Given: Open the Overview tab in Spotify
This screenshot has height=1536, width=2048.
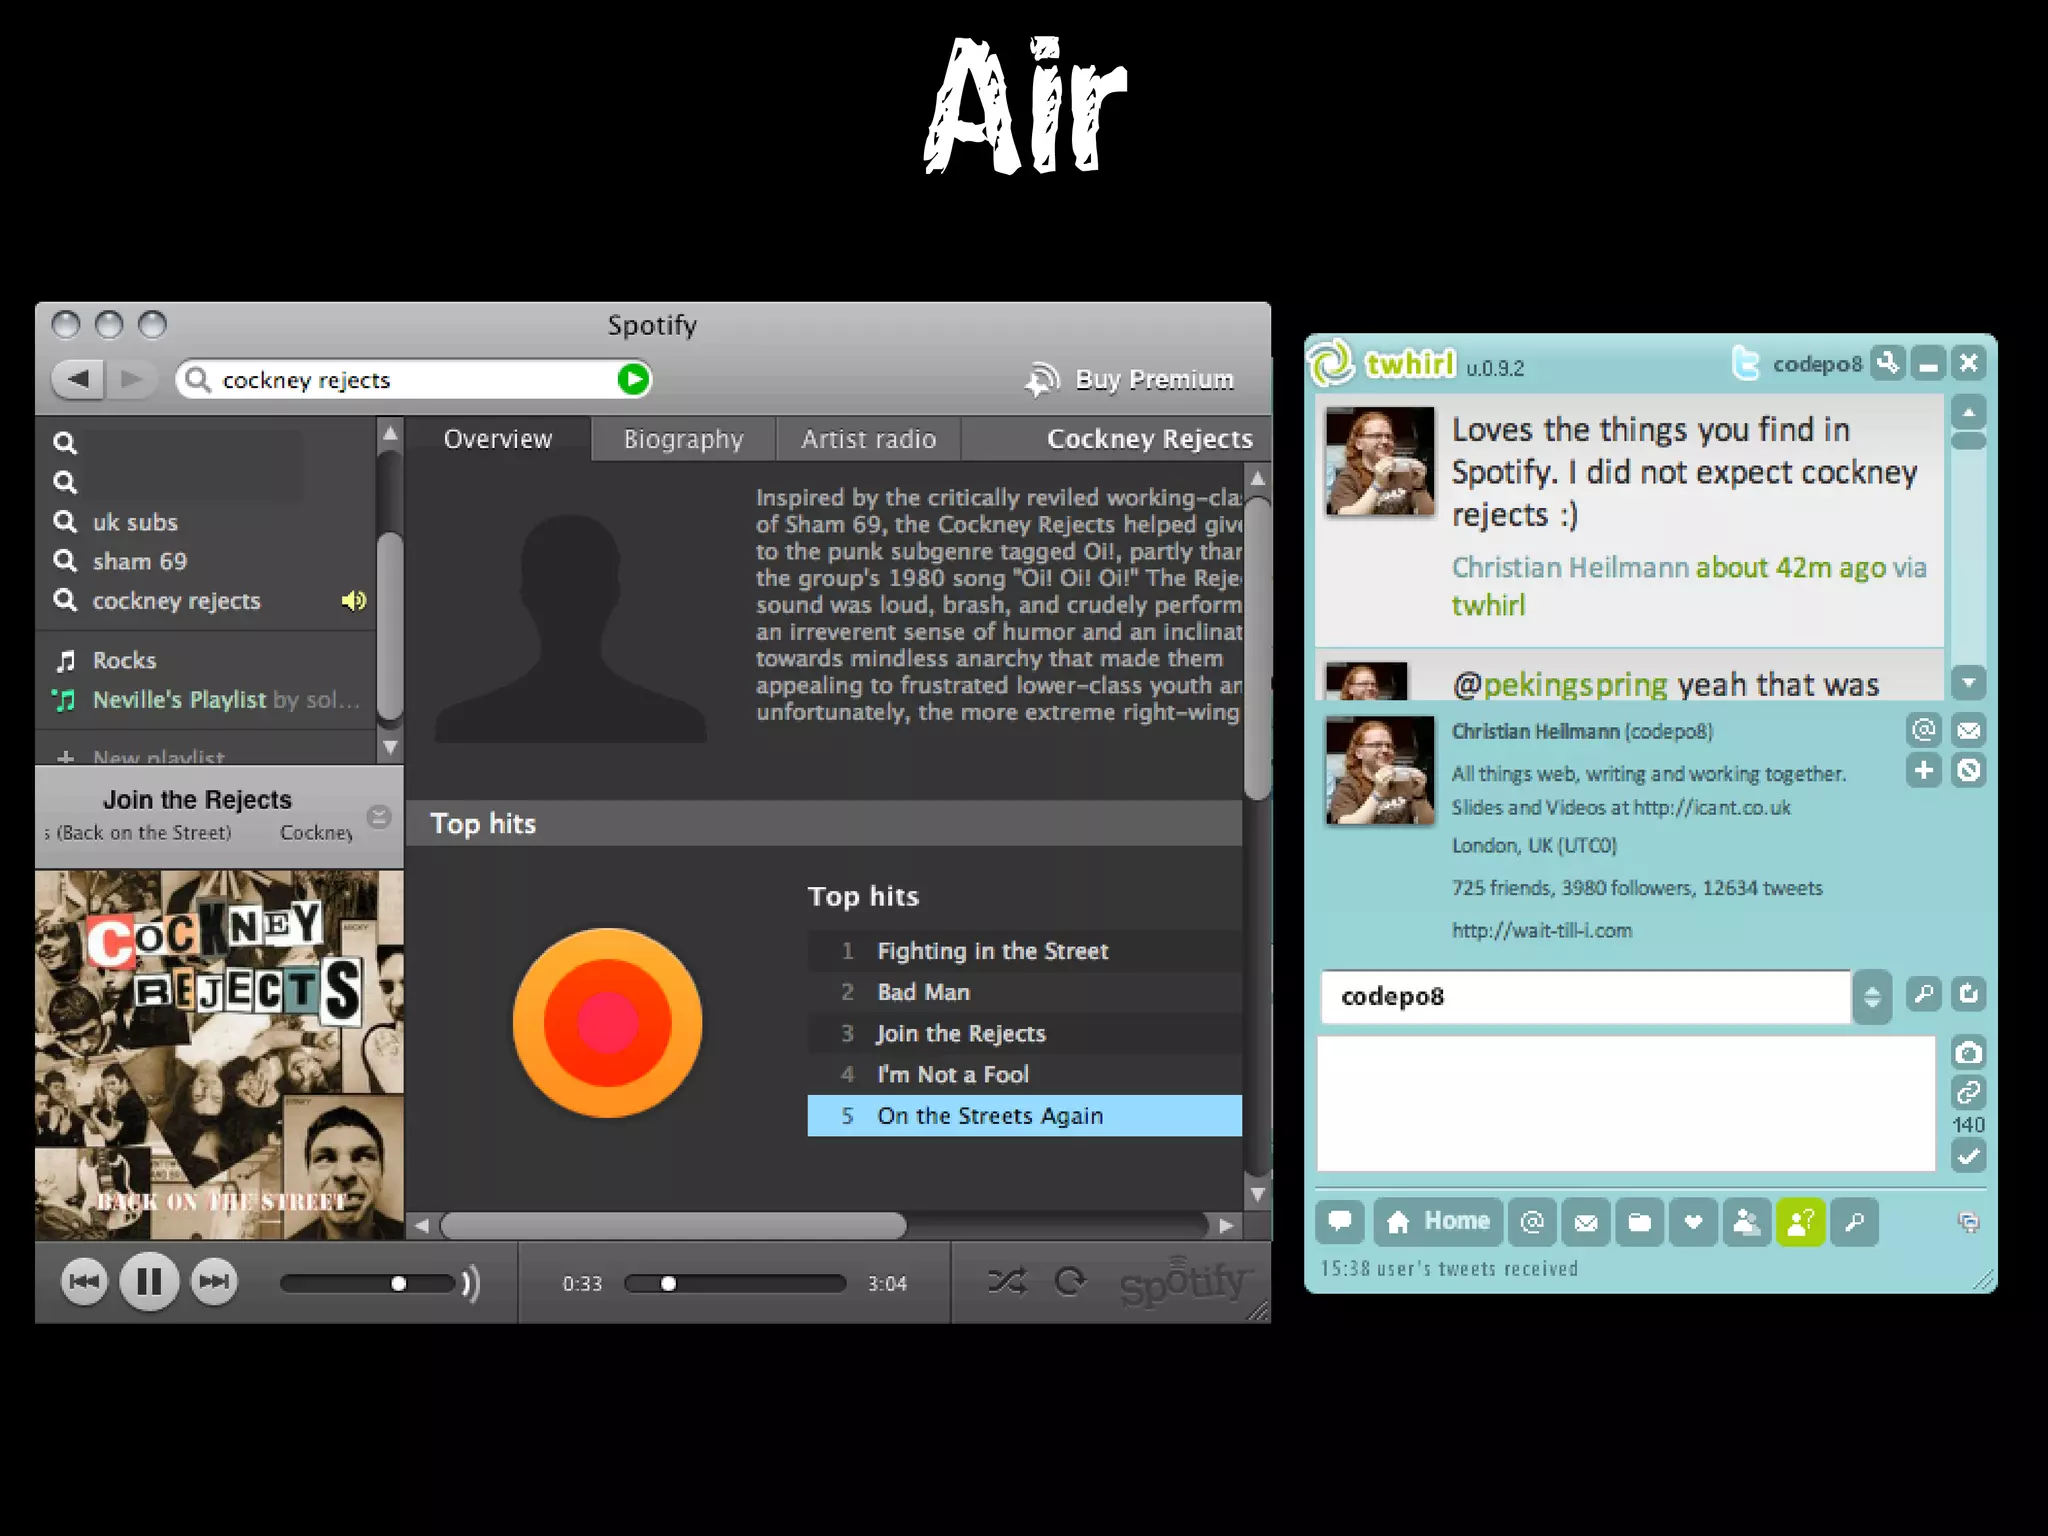Looking at the screenshot, I should pos(498,439).
